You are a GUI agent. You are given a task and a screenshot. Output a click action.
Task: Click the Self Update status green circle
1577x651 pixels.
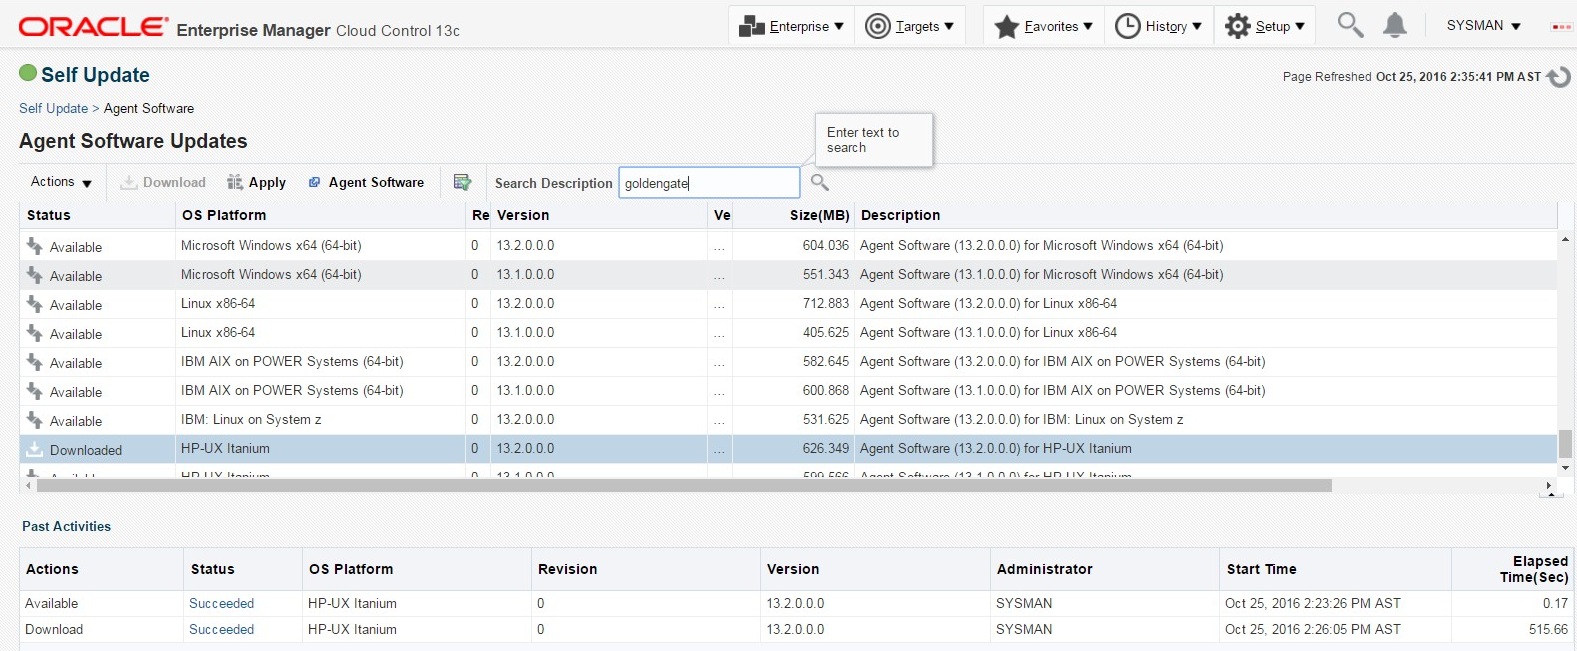(28, 73)
